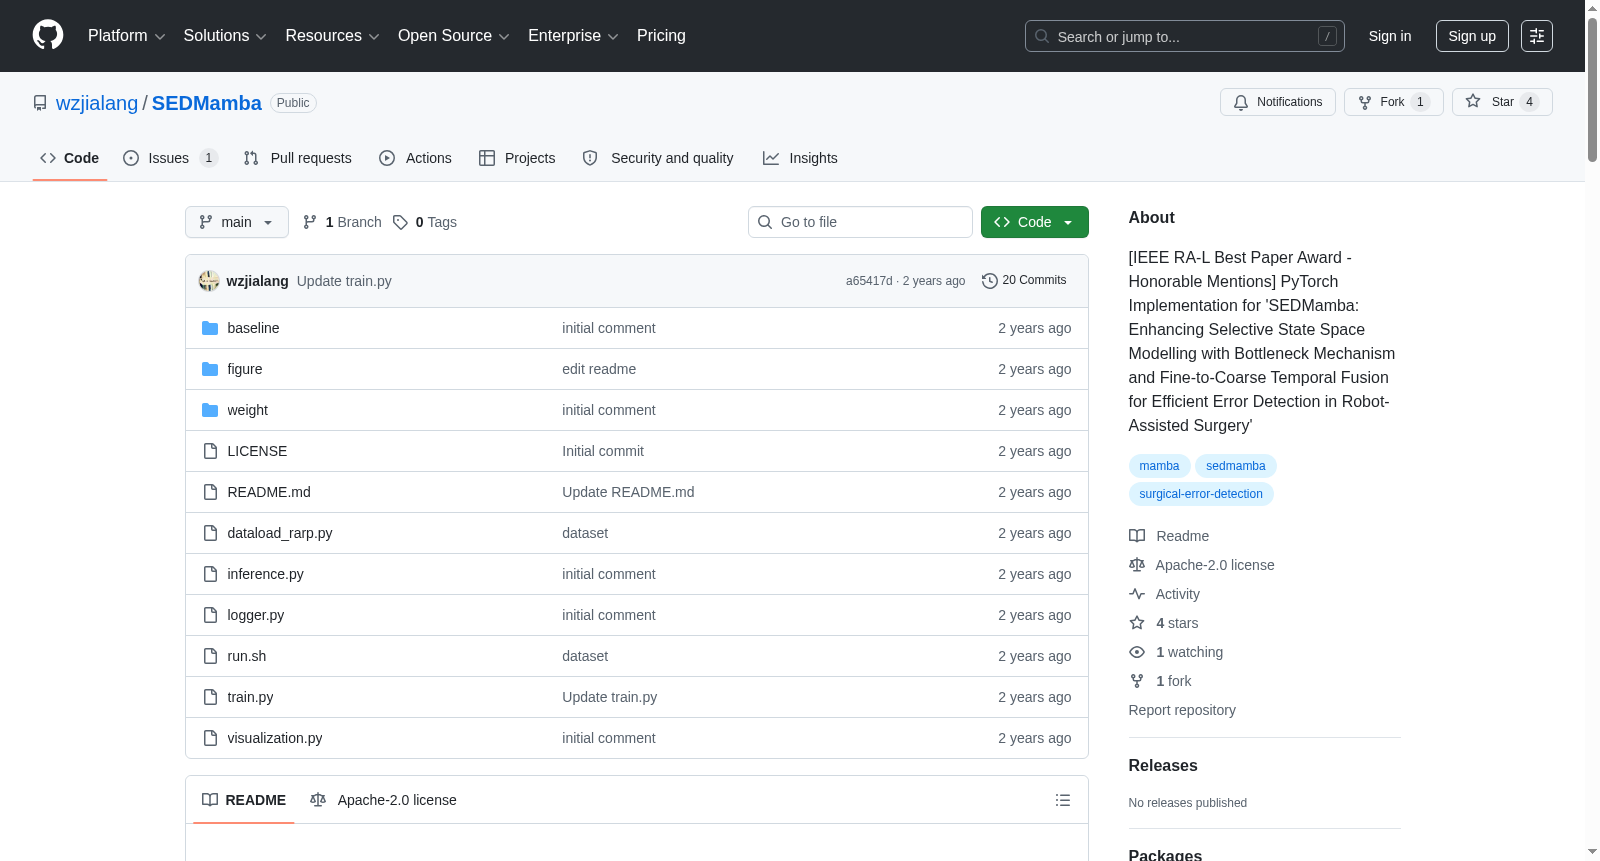The width and height of the screenshot is (1600, 861).
Task: Click the baseline folder icon
Action: [x=210, y=328]
